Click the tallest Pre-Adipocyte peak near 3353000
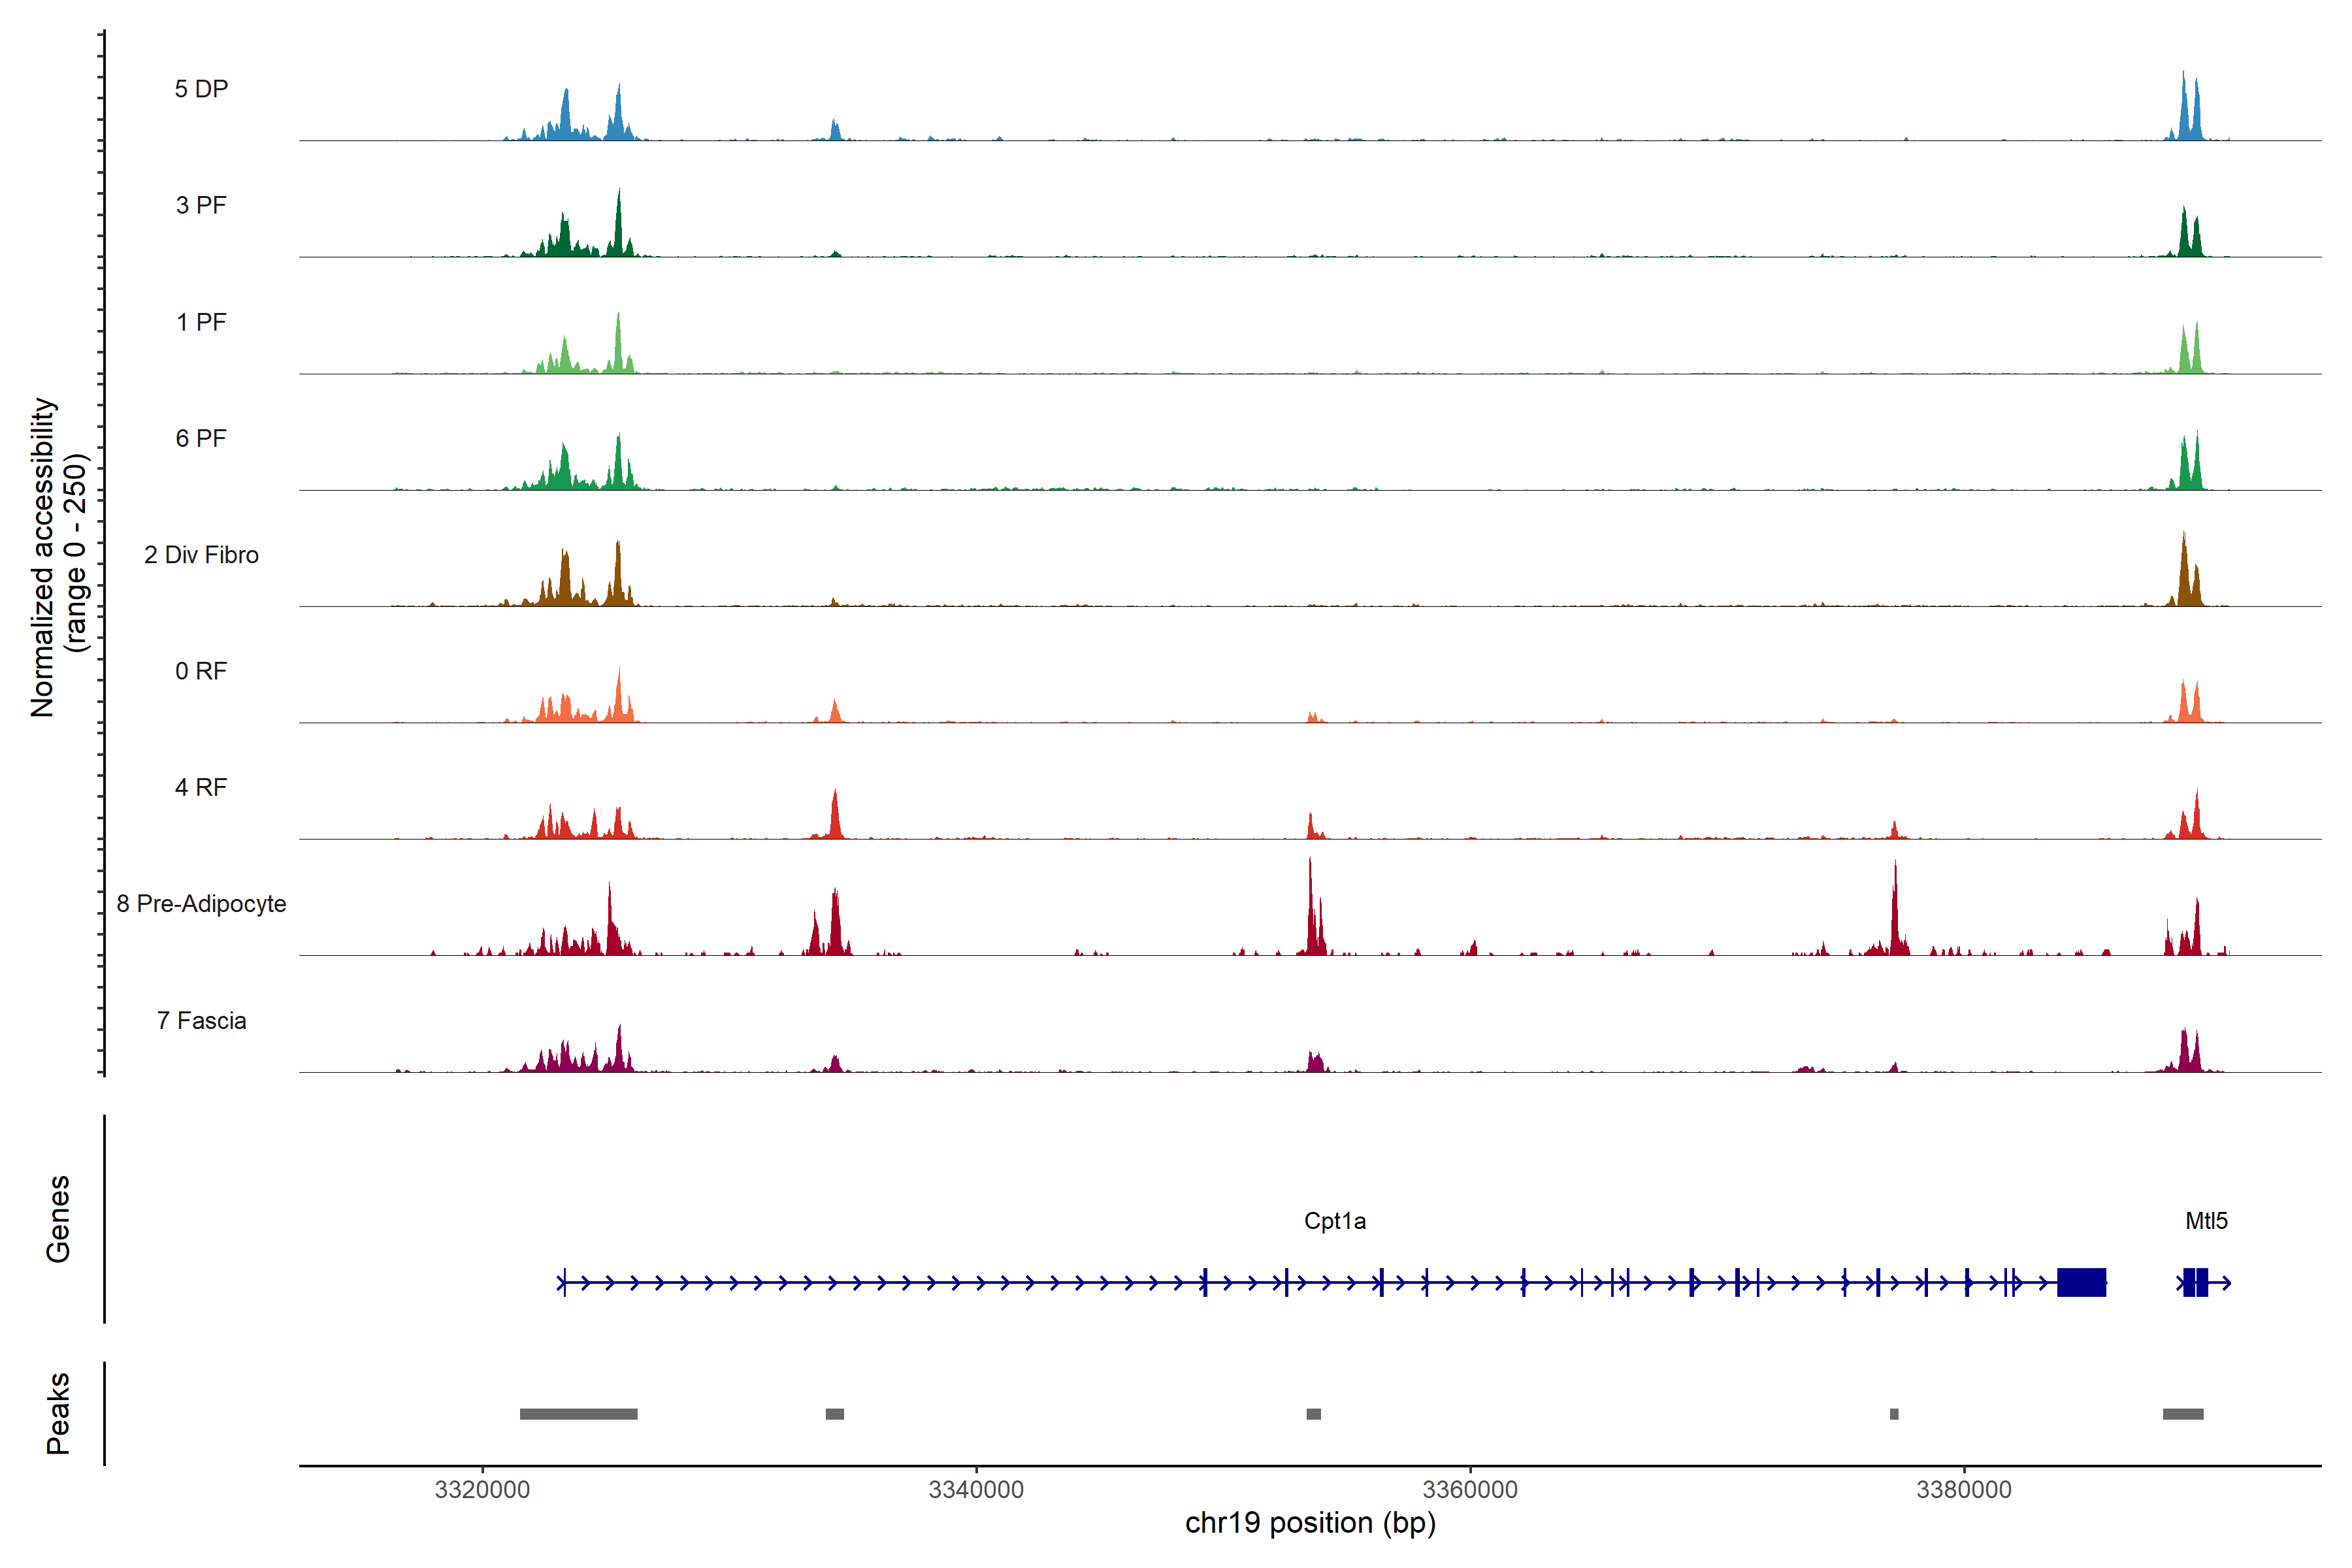Screen dimensions: 2352x1568 click(1310, 910)
